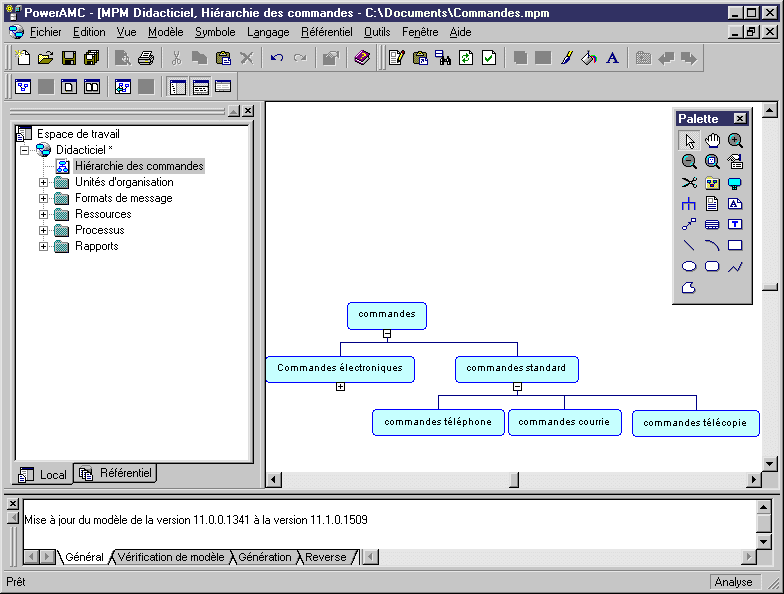
Task: Select the Ellipse shape tool
Action: (x=689, y=267)
